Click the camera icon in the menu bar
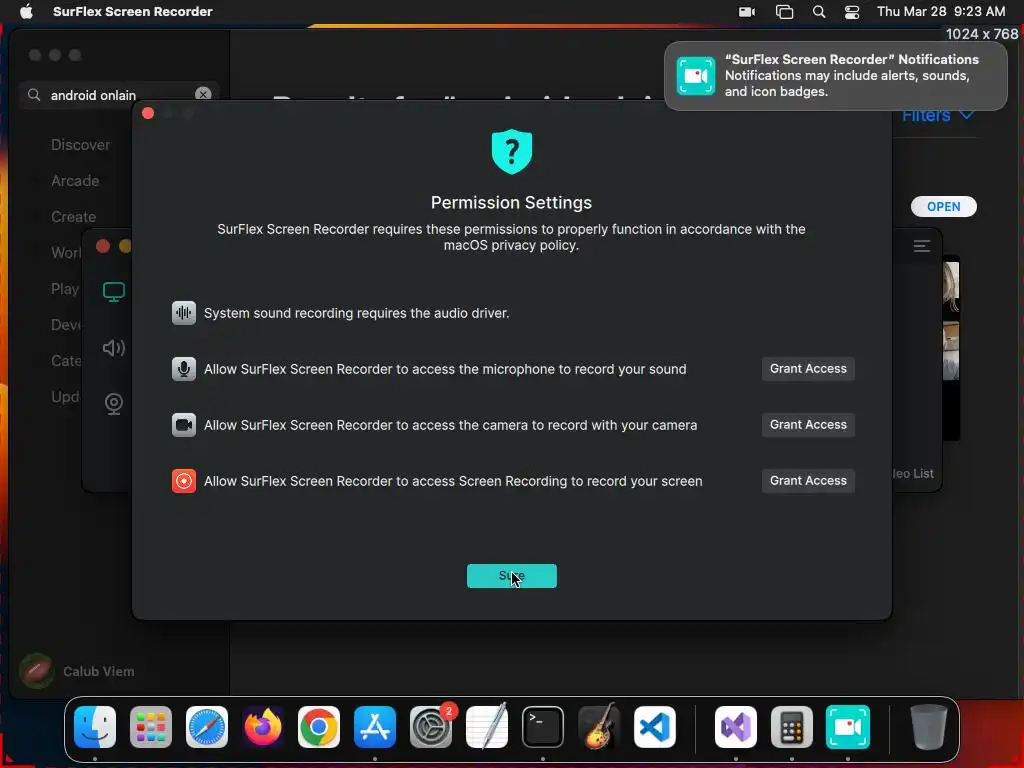 click(x=746, y=12)
